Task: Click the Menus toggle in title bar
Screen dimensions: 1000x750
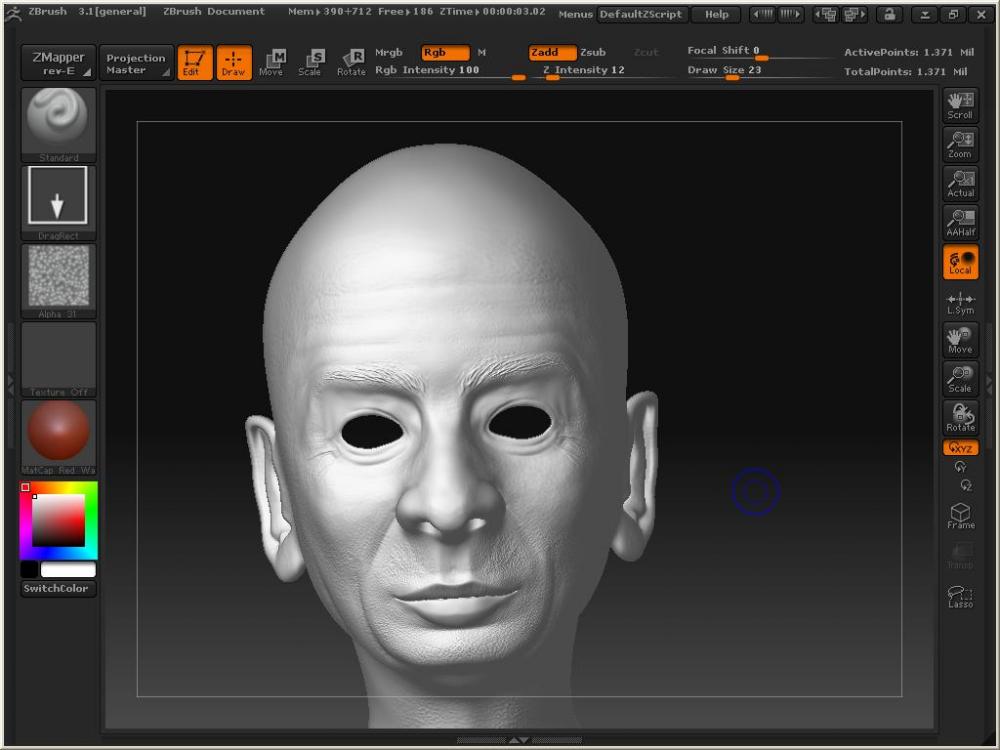Action: click(x=575, y=14)
